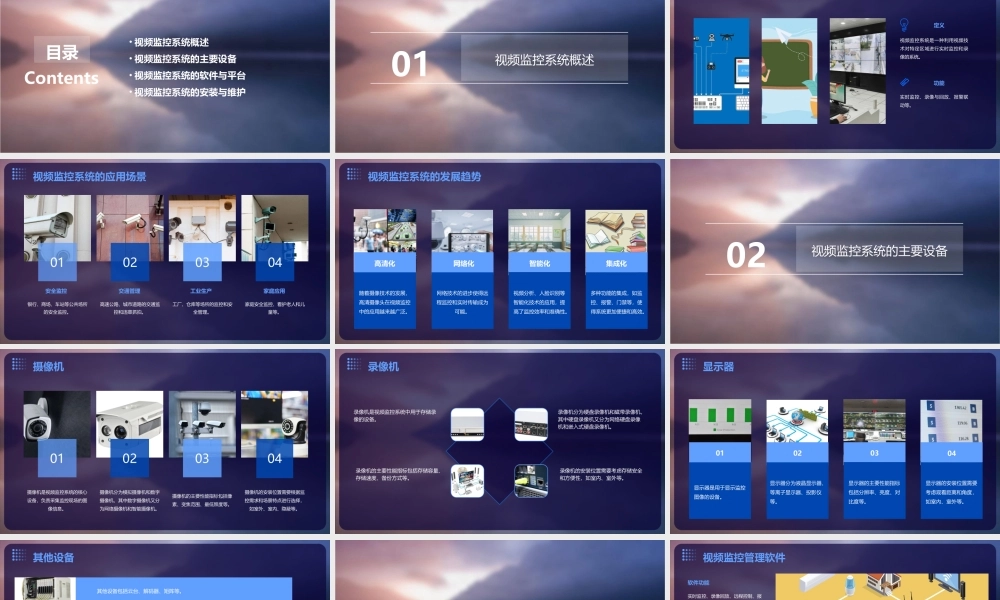Select the 交通管理 caption
Screen dimensions: 1000x600
[x=129, y=291]
